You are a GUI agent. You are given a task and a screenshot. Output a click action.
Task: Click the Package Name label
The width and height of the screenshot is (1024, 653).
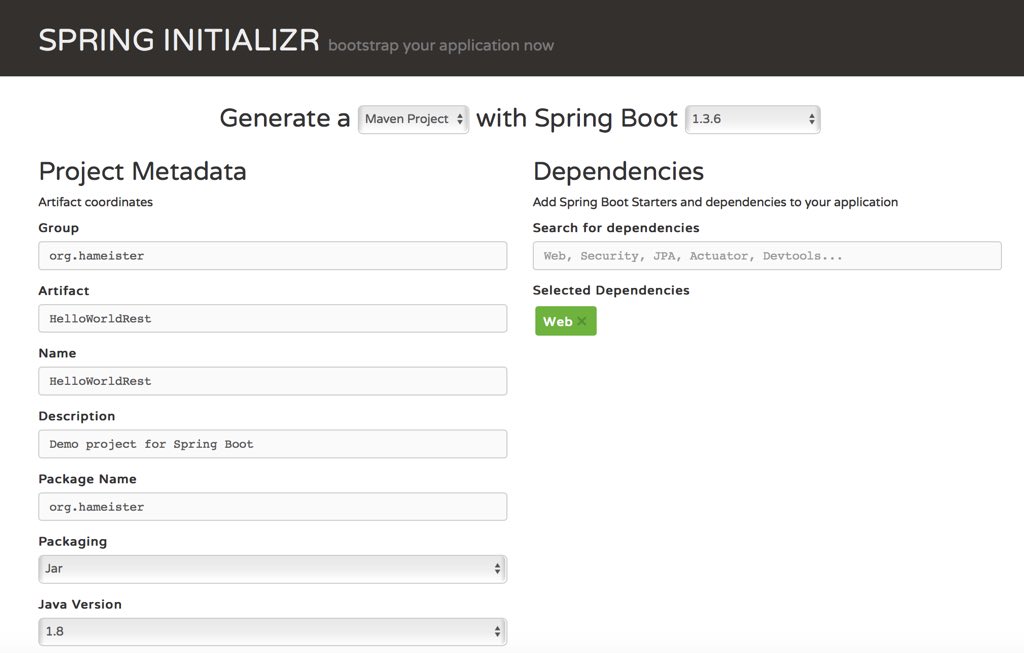click(87, 479)
